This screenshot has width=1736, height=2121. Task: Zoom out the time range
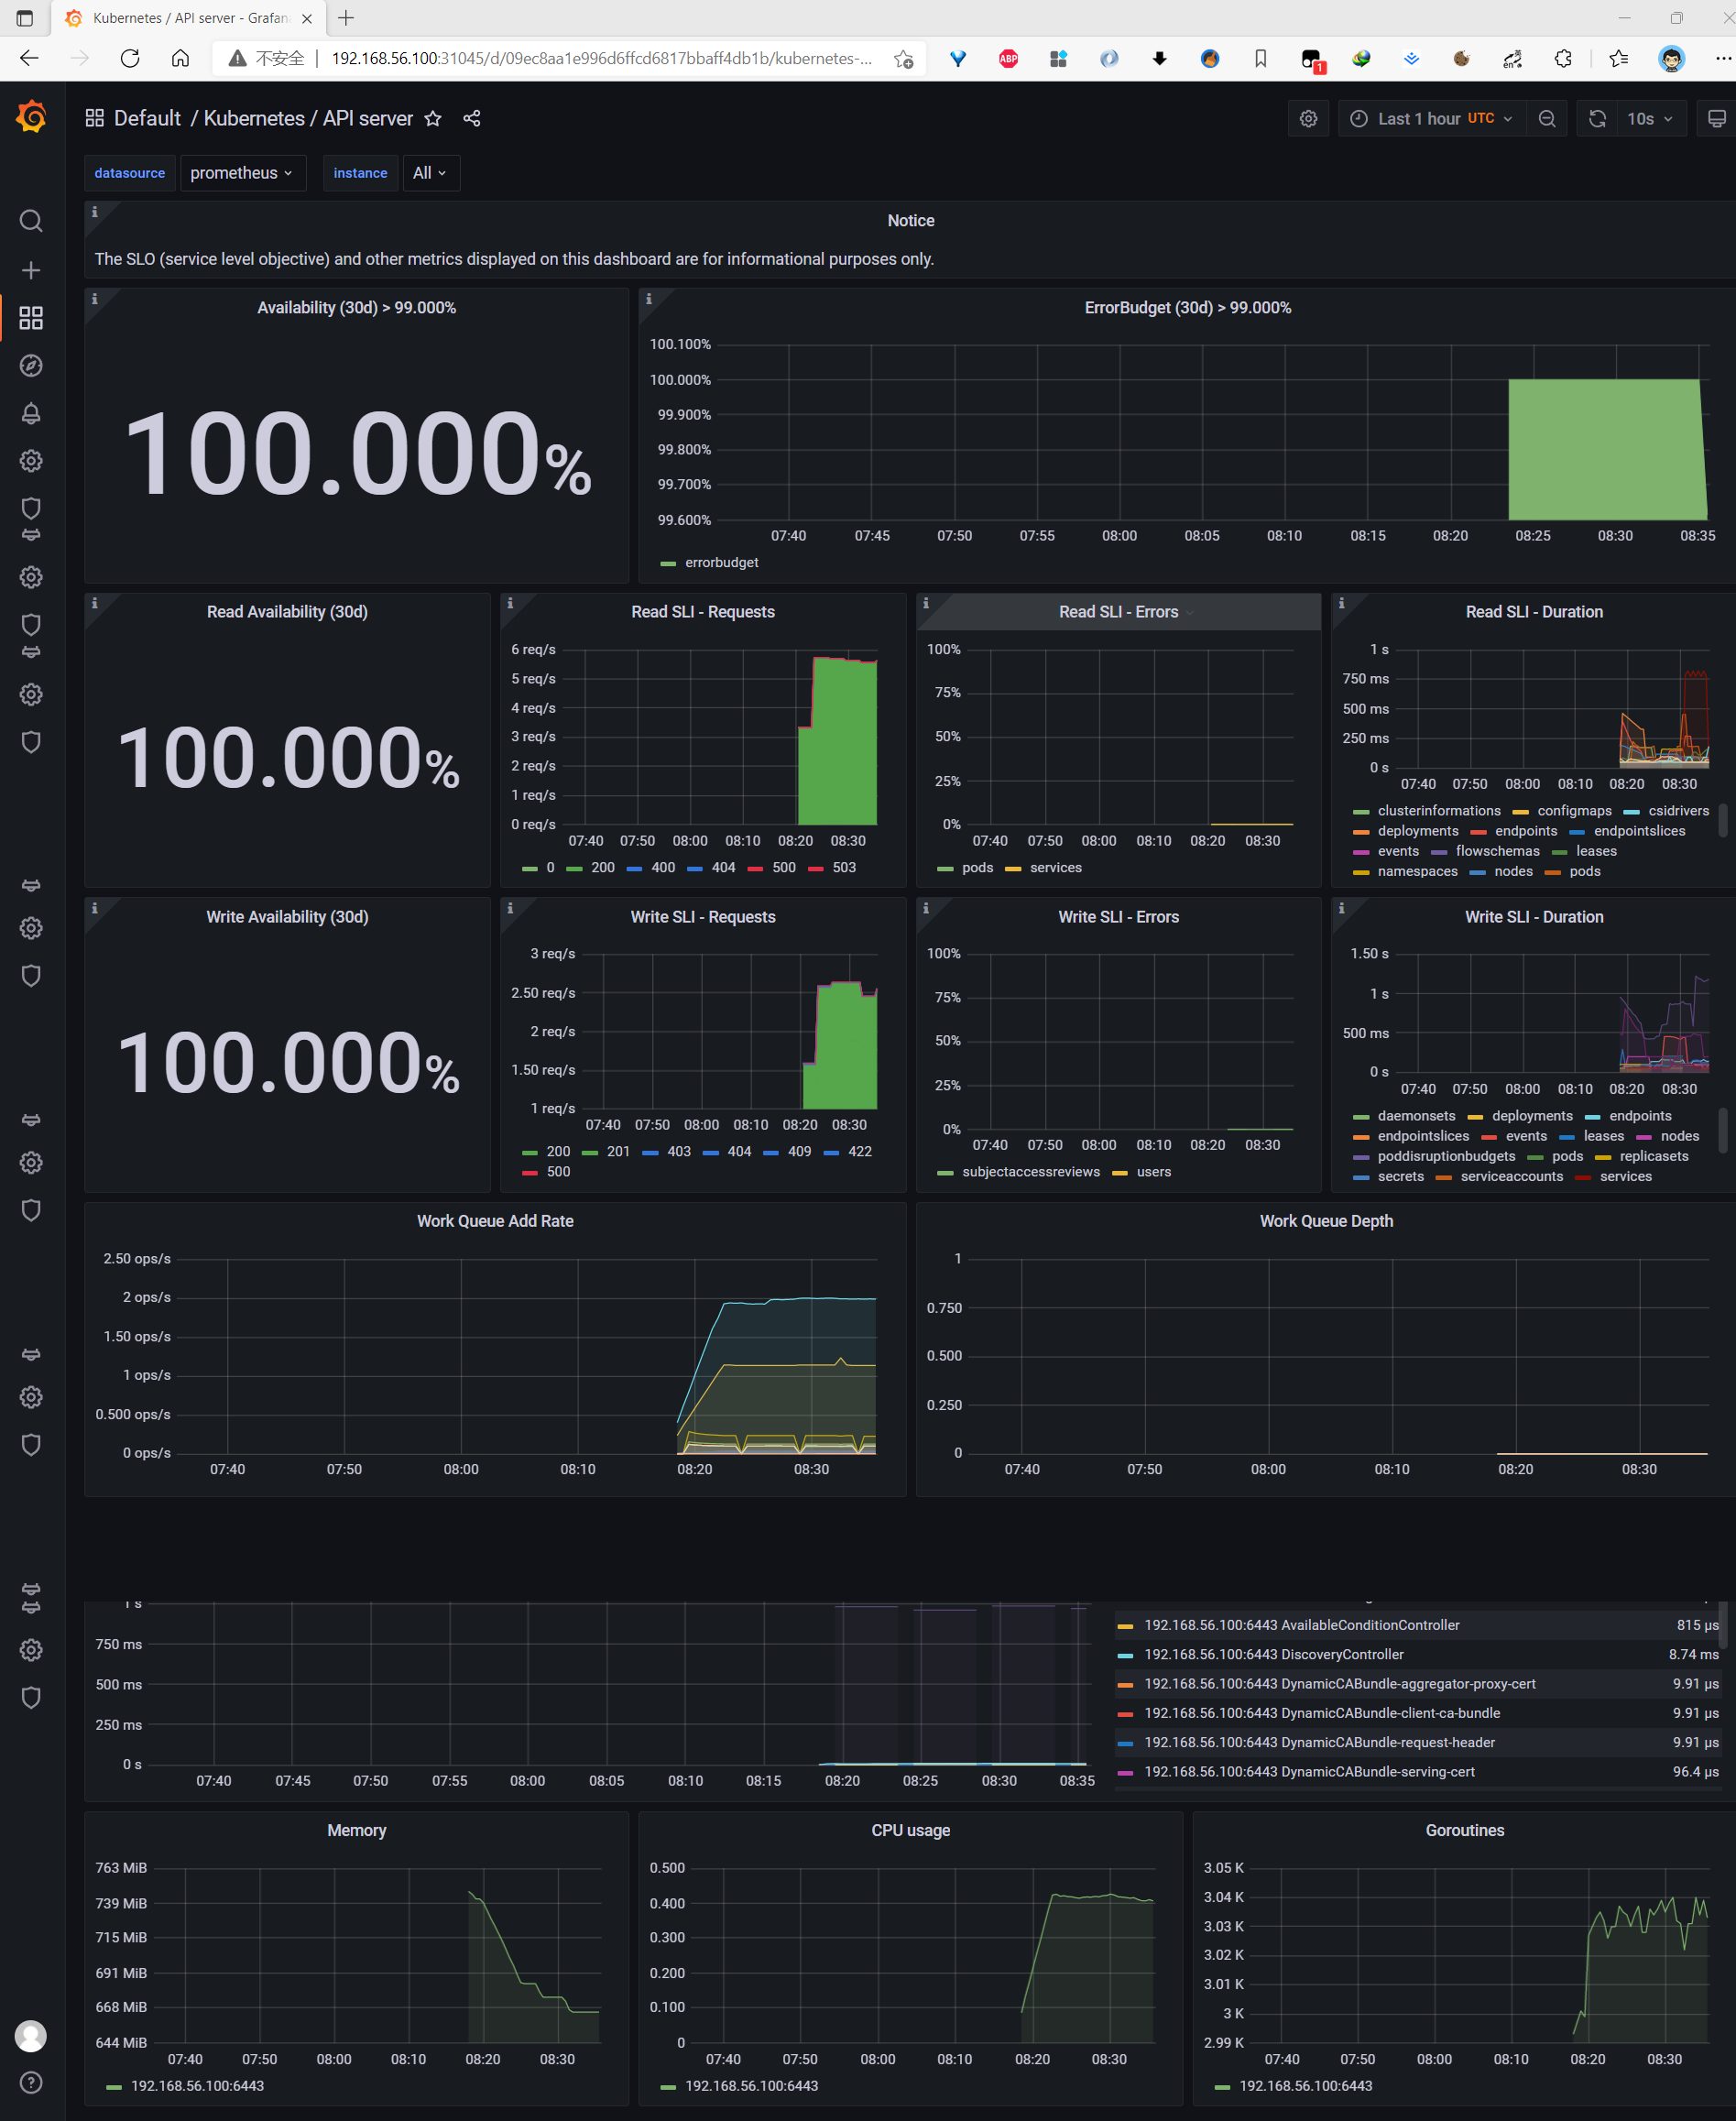tap(1547, 119)
